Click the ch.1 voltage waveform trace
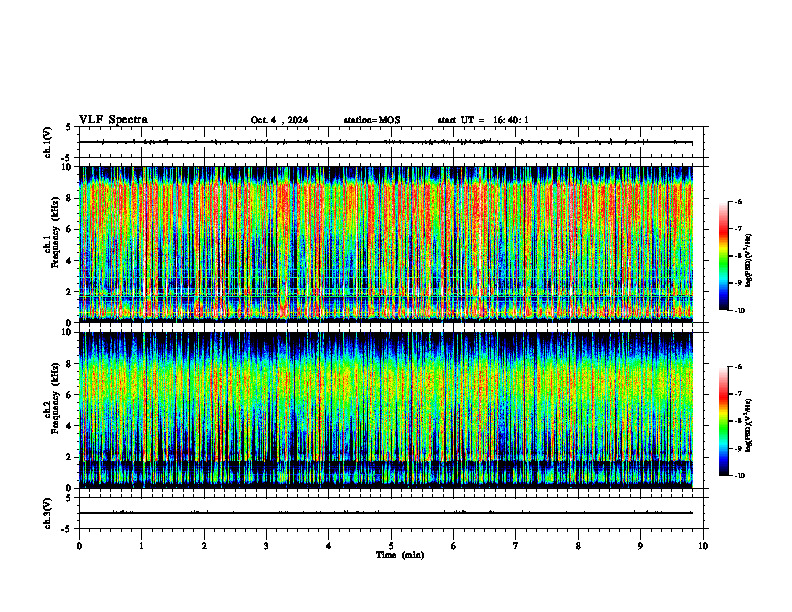The image size is (792, 612). point(385,142)
